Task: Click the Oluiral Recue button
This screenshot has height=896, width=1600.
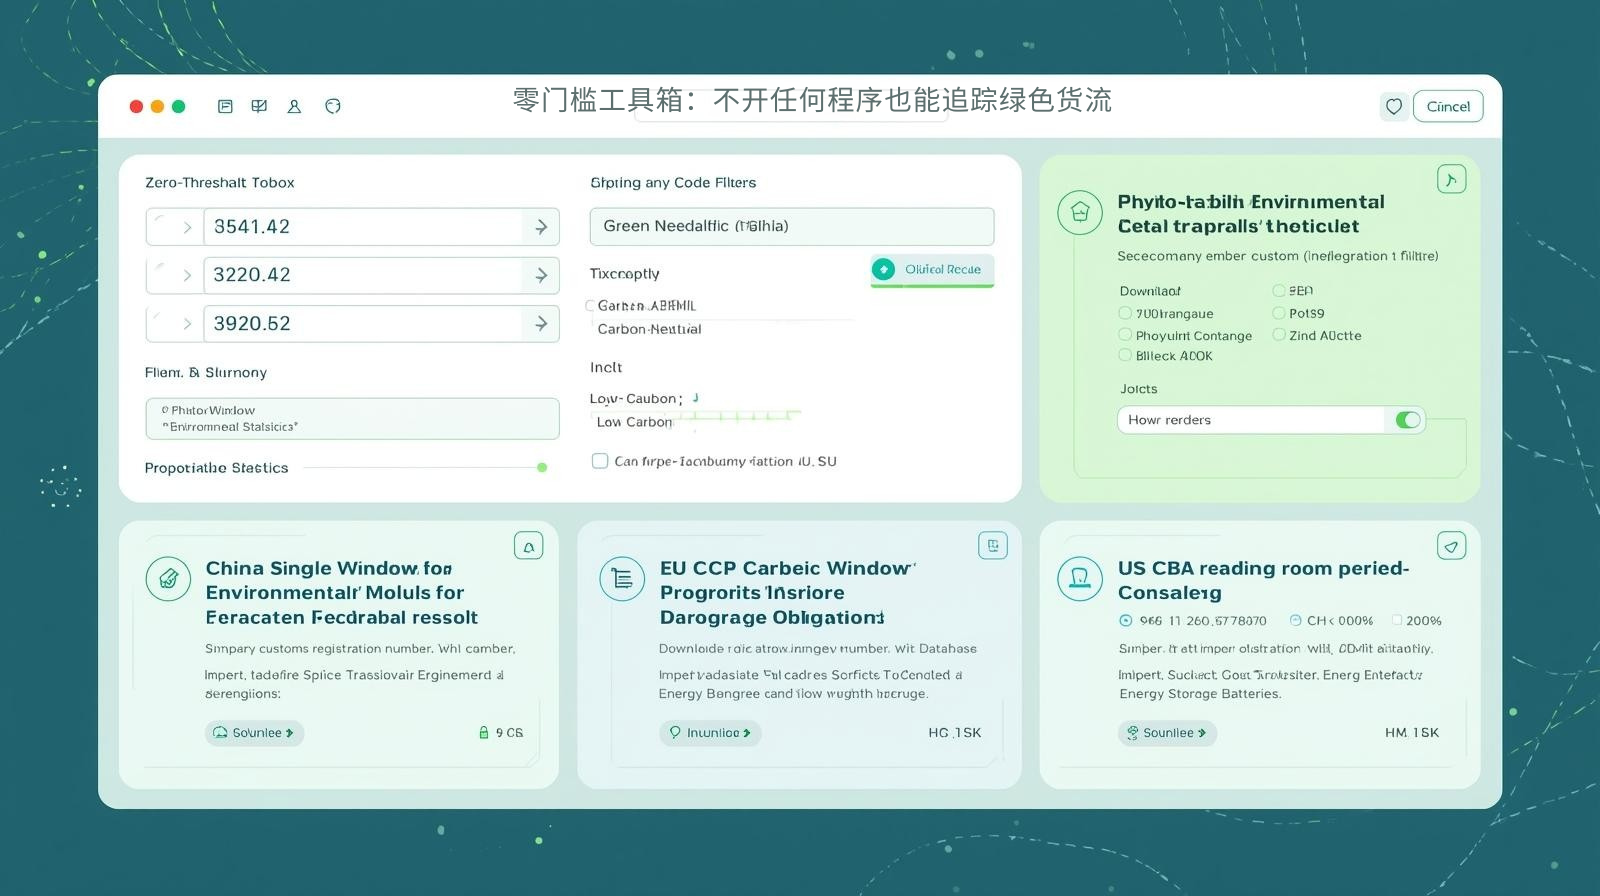Action: point(932,269)
